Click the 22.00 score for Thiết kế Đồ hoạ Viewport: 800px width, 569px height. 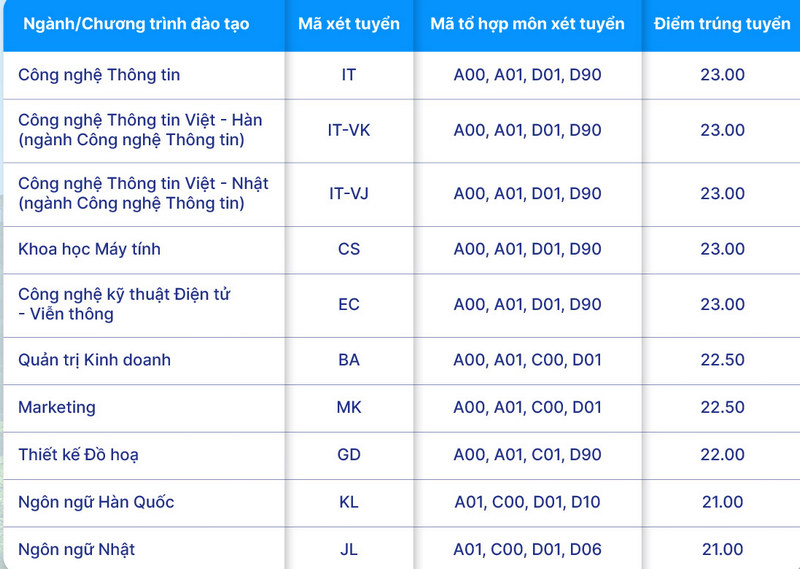[x=722, y=454]
